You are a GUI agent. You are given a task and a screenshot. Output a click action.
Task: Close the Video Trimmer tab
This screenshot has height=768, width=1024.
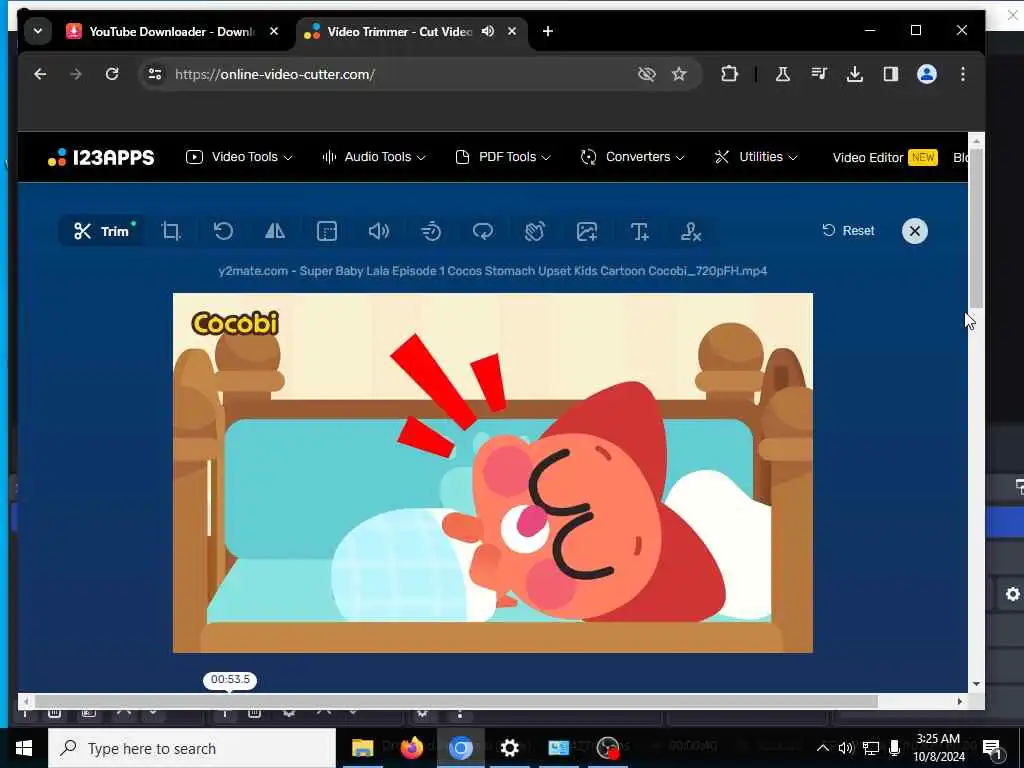click(512, 31)
